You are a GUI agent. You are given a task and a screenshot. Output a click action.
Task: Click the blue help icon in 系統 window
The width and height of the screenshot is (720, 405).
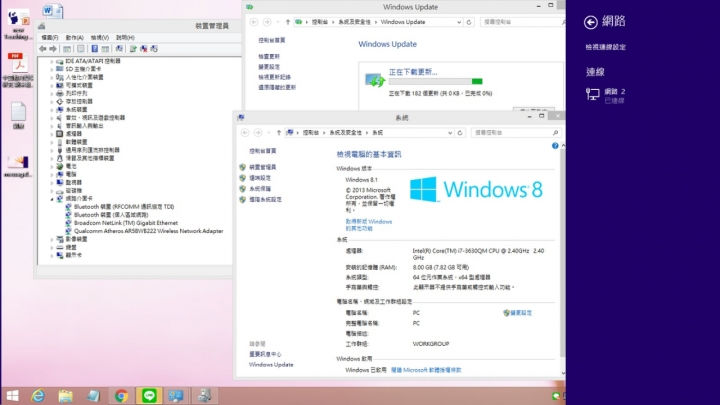click(555, 146)
